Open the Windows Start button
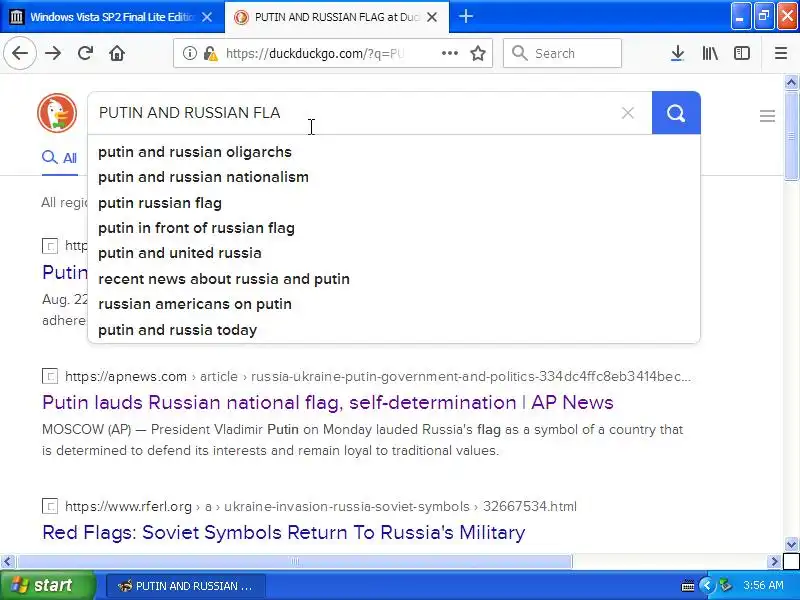Screen dimensions: 800x600 click(x=47, y=585)
